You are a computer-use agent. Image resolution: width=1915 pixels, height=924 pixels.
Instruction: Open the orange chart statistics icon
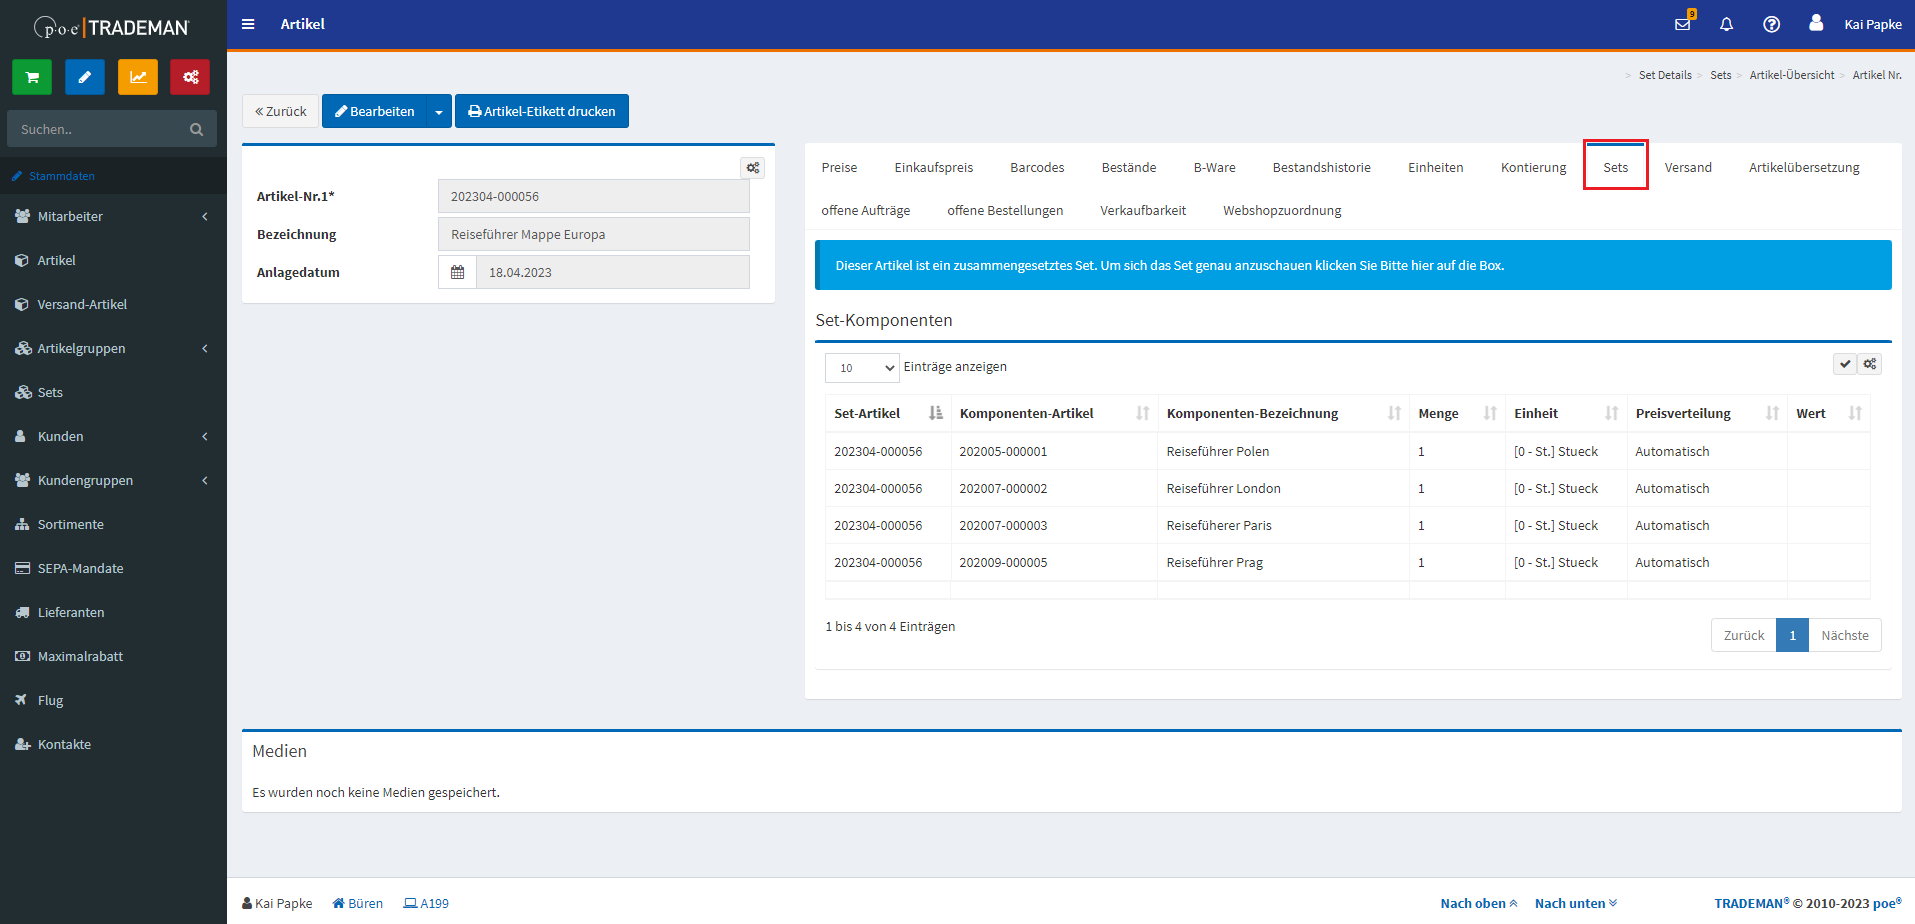pos(138,77)
